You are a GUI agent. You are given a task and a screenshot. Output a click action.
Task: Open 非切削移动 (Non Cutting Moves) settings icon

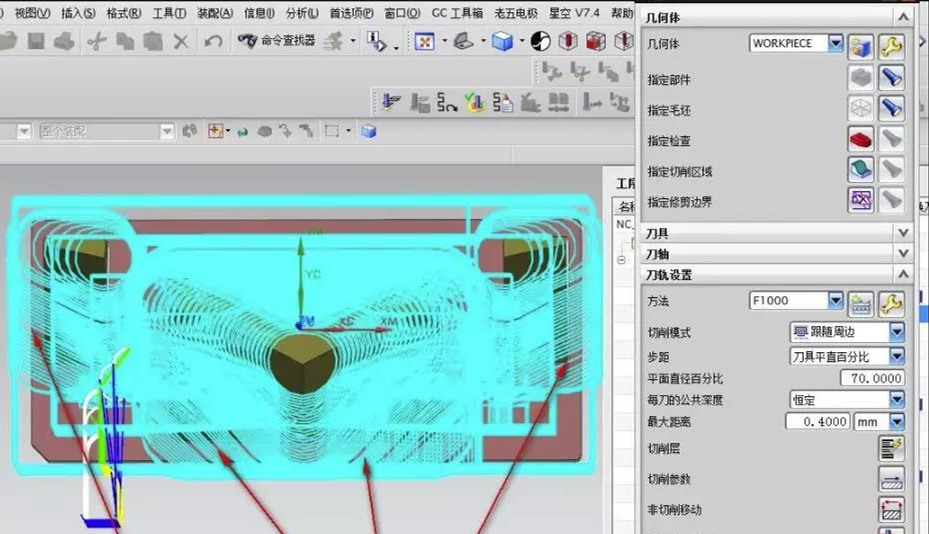pos(891,510)
